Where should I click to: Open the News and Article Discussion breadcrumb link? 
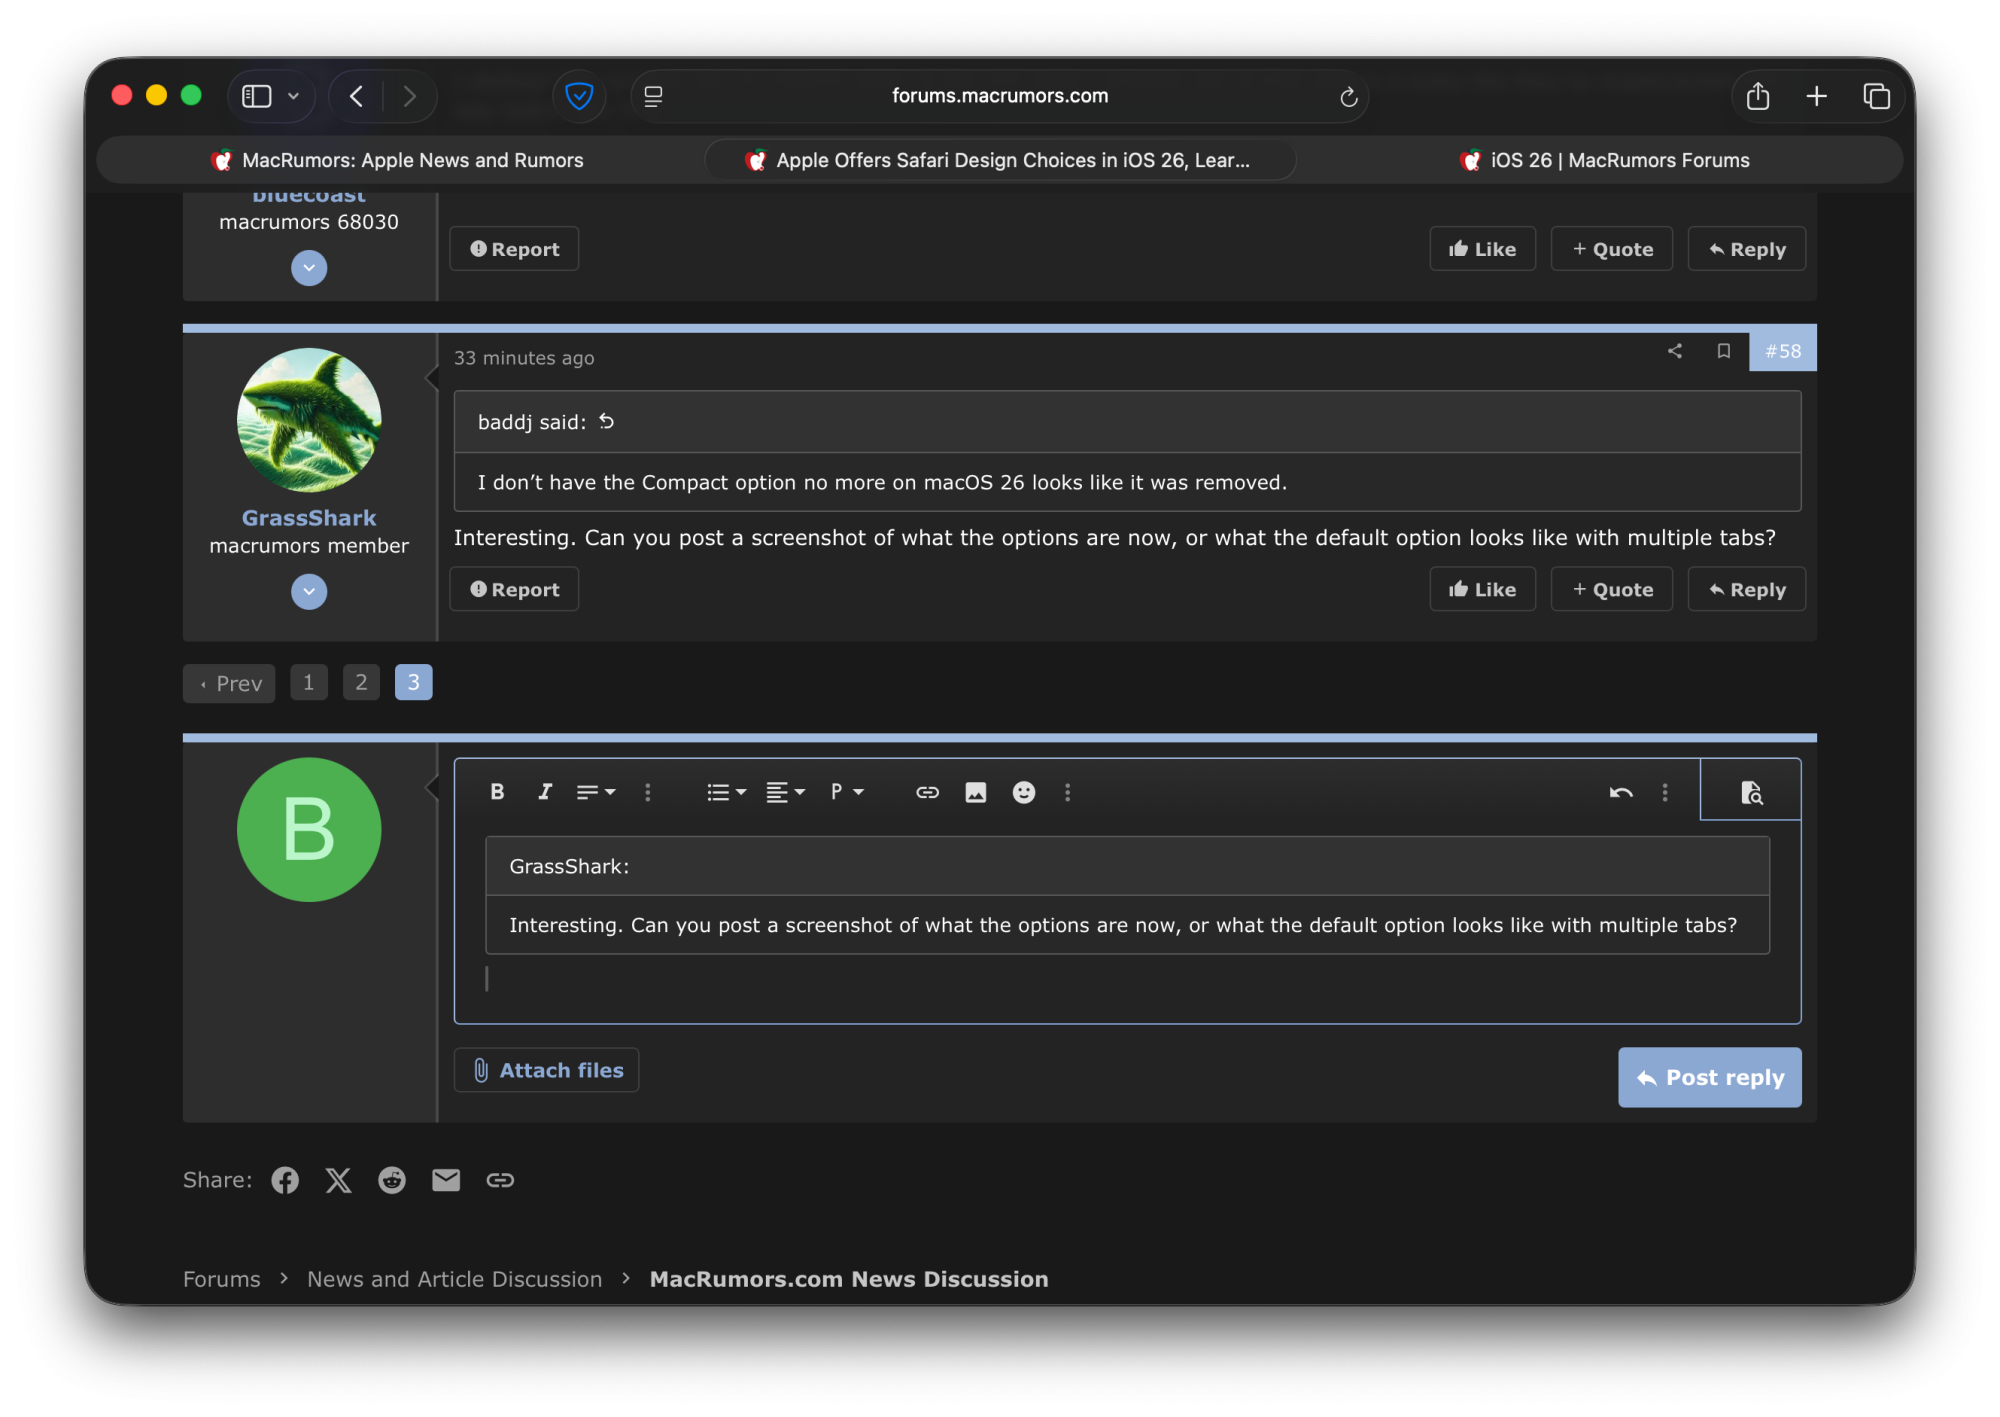[454, 1279]
